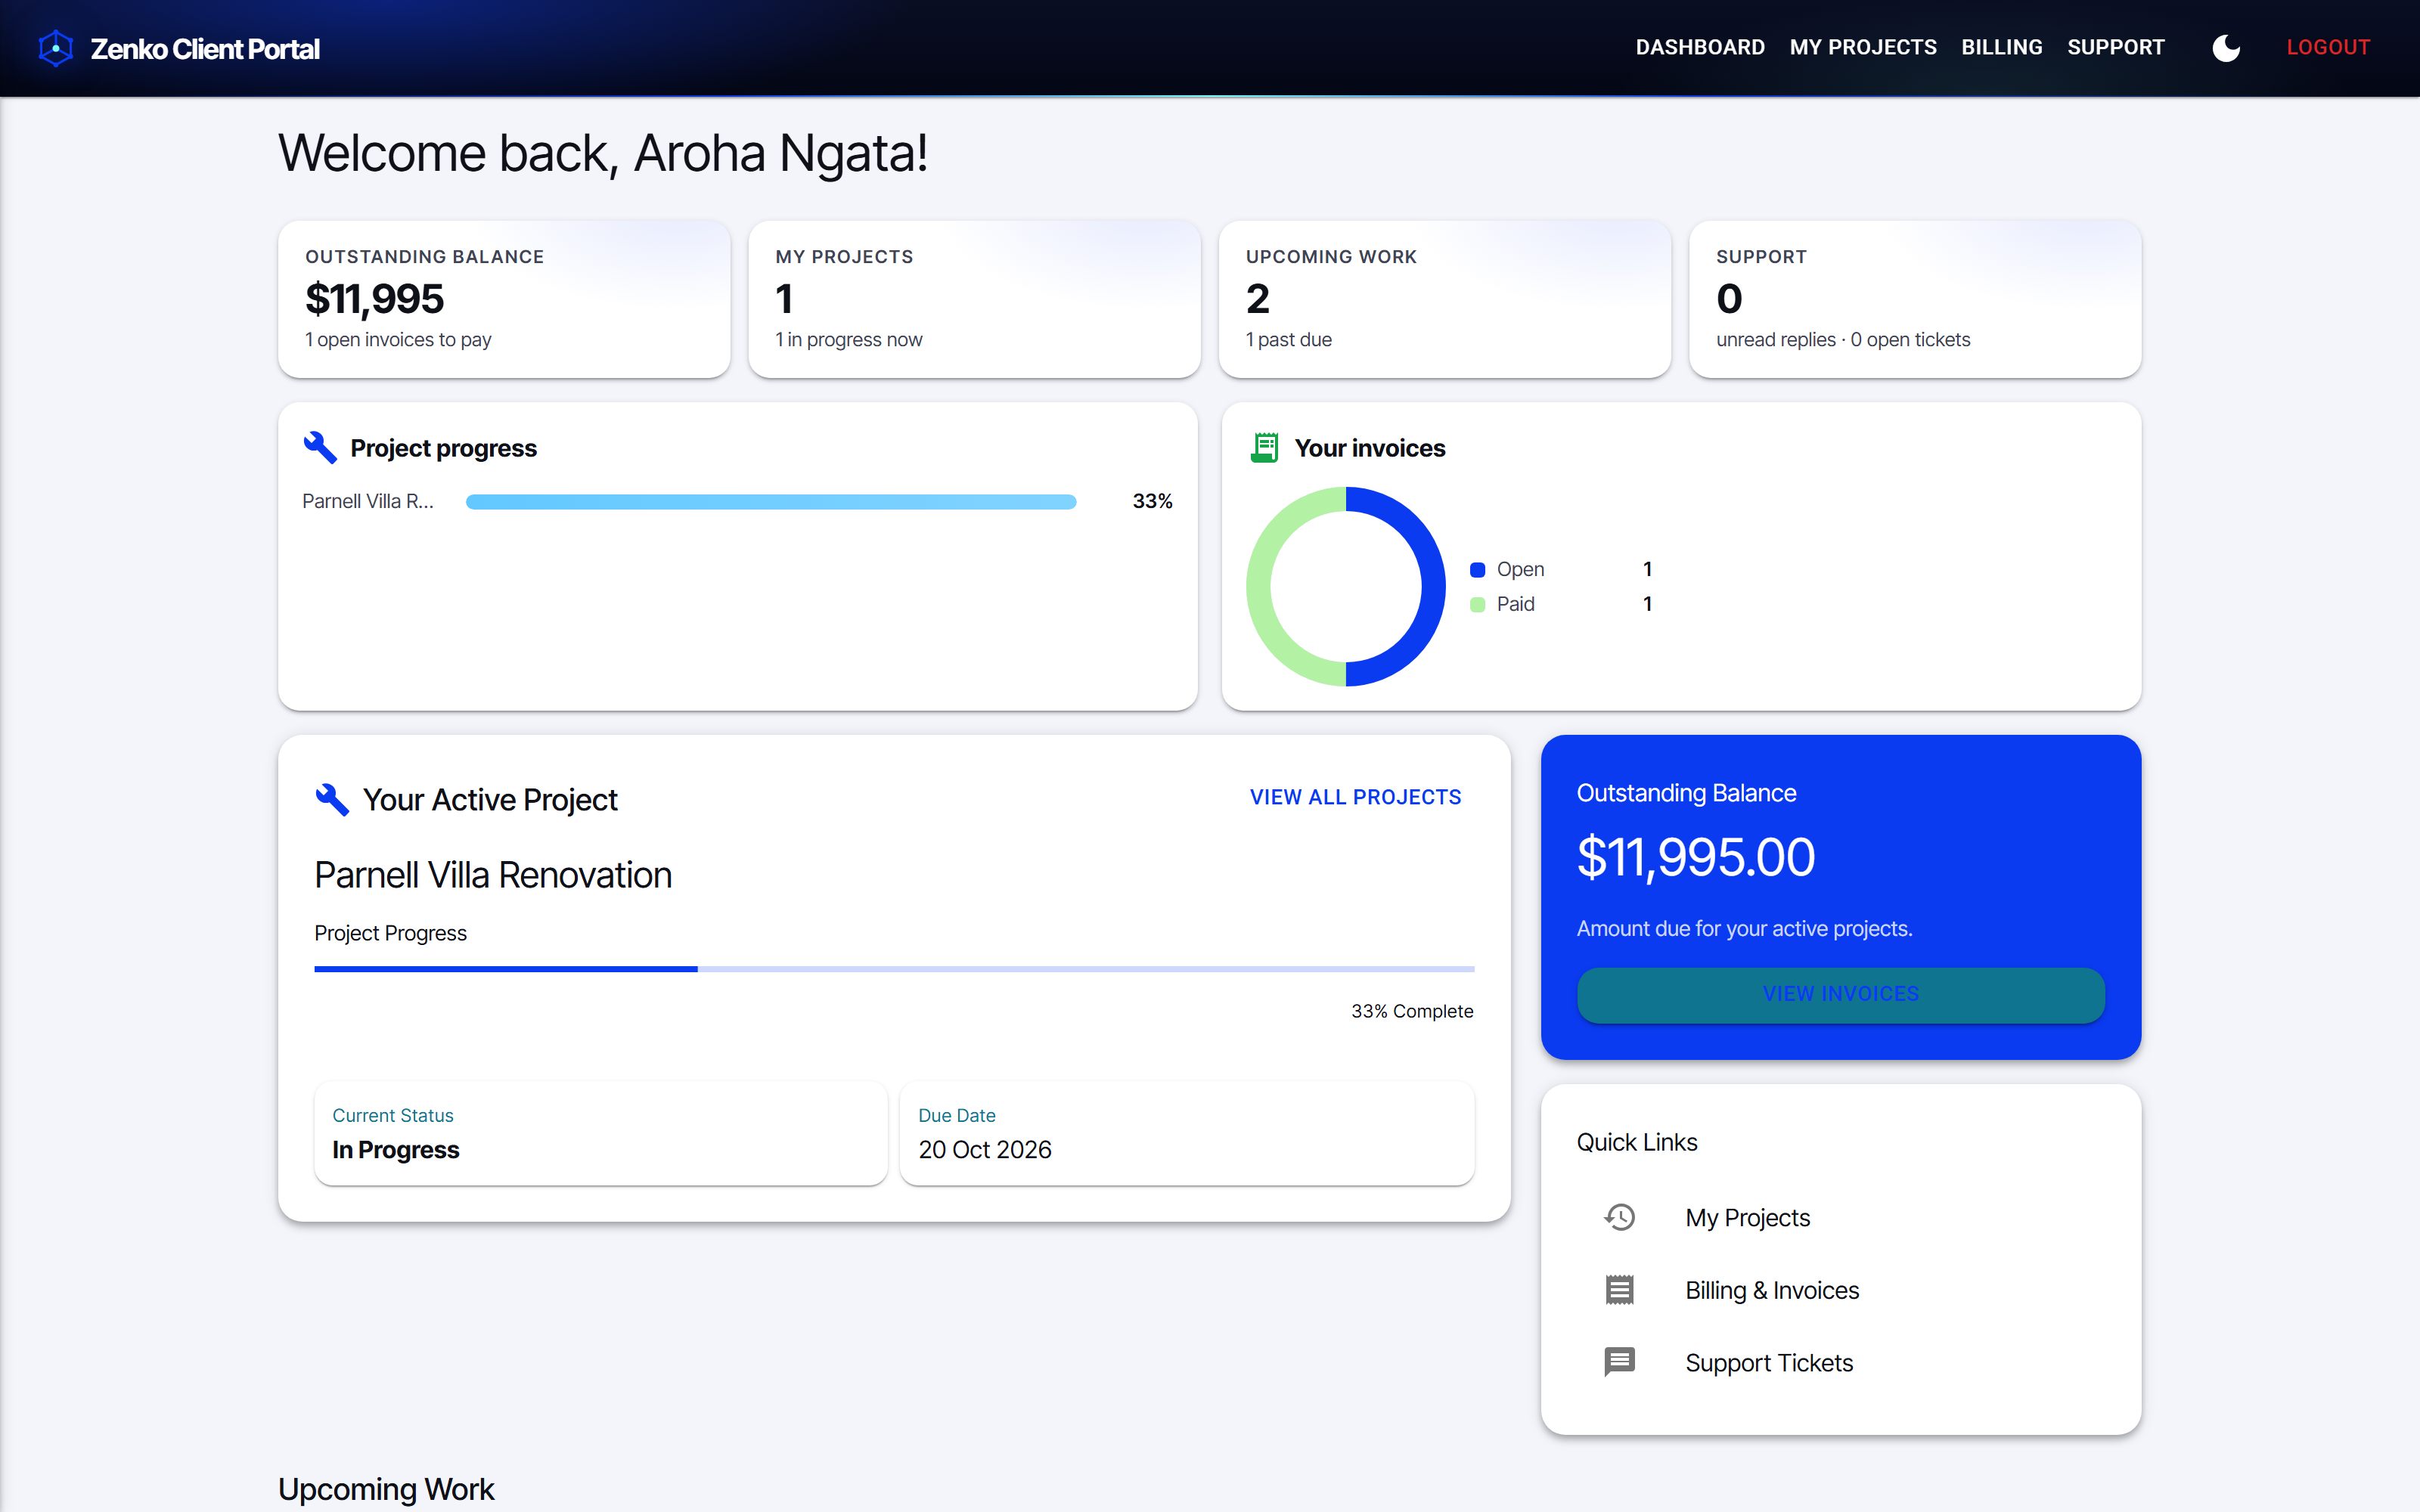Click the Zenko hexagon logo icon
This screenshot has width=2420, height=1512.
tap(56, 48)
